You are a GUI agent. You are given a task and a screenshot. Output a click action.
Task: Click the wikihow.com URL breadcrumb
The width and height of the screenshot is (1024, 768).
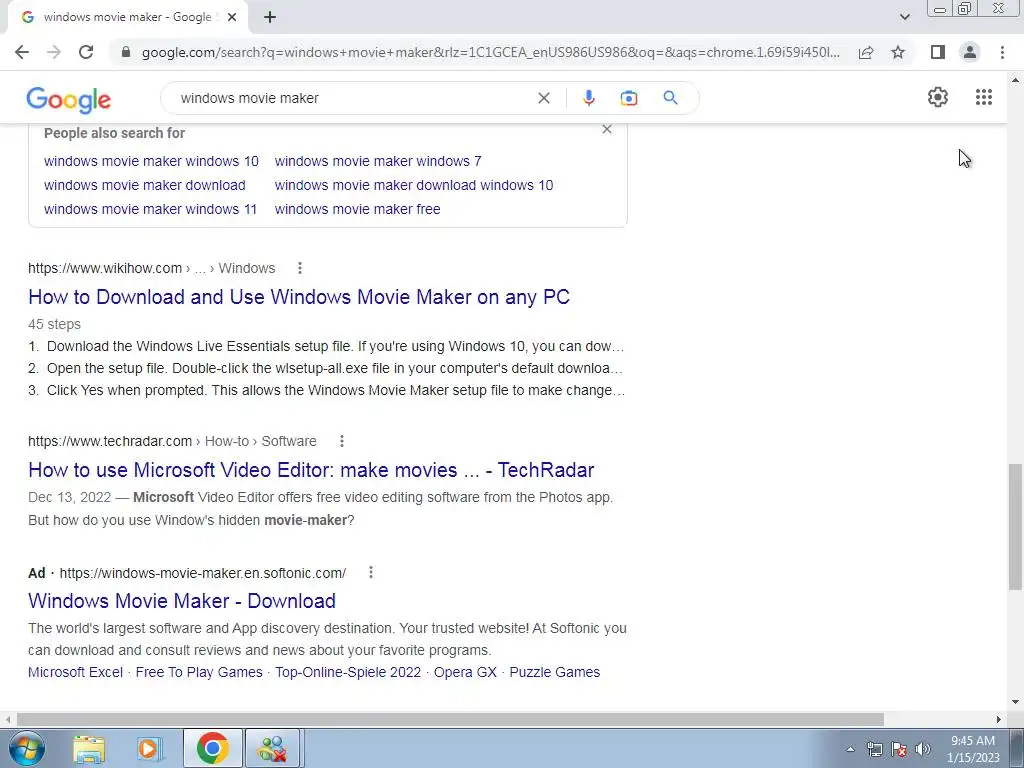coord(152,268)
